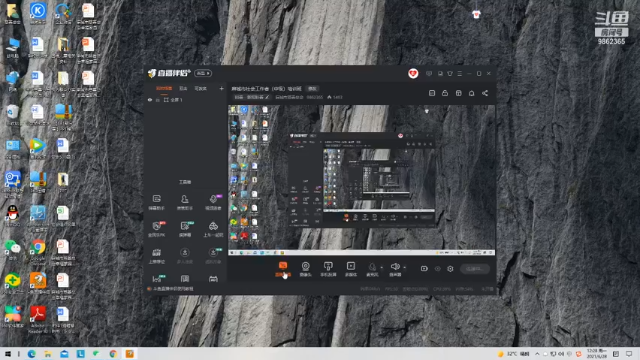Open Adobe Reader desktop shortcut
This screenshot has height=360, width=640.
click(38, 319)
